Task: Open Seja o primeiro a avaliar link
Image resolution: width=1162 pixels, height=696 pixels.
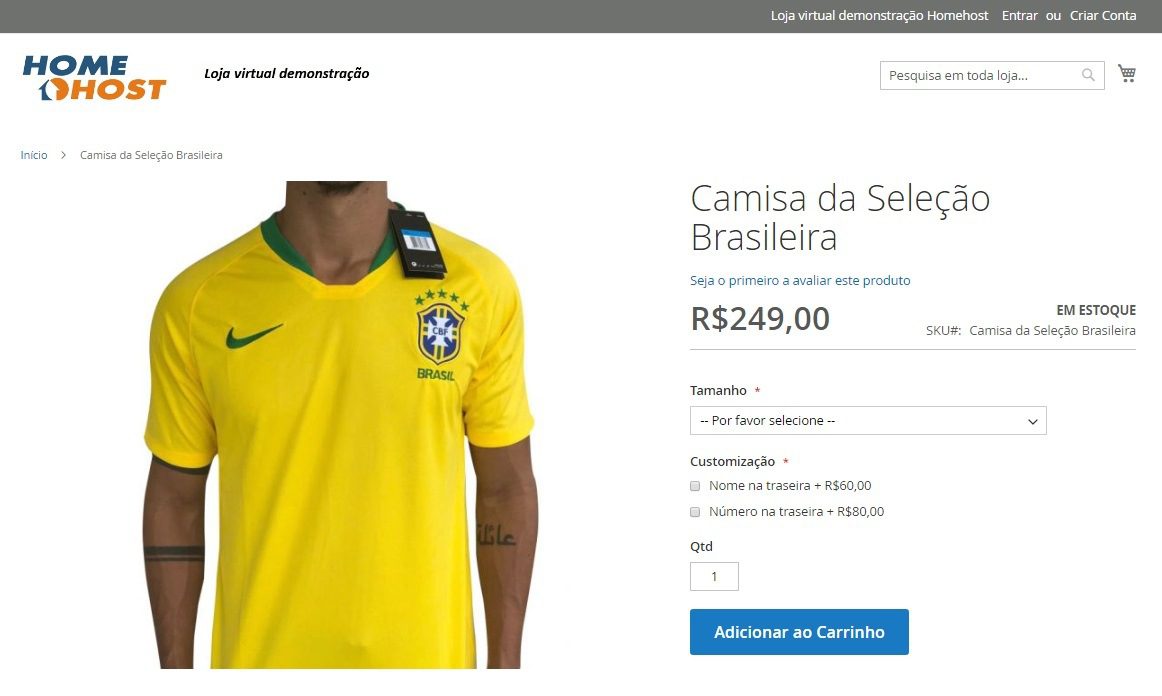Action: (800, 280)
